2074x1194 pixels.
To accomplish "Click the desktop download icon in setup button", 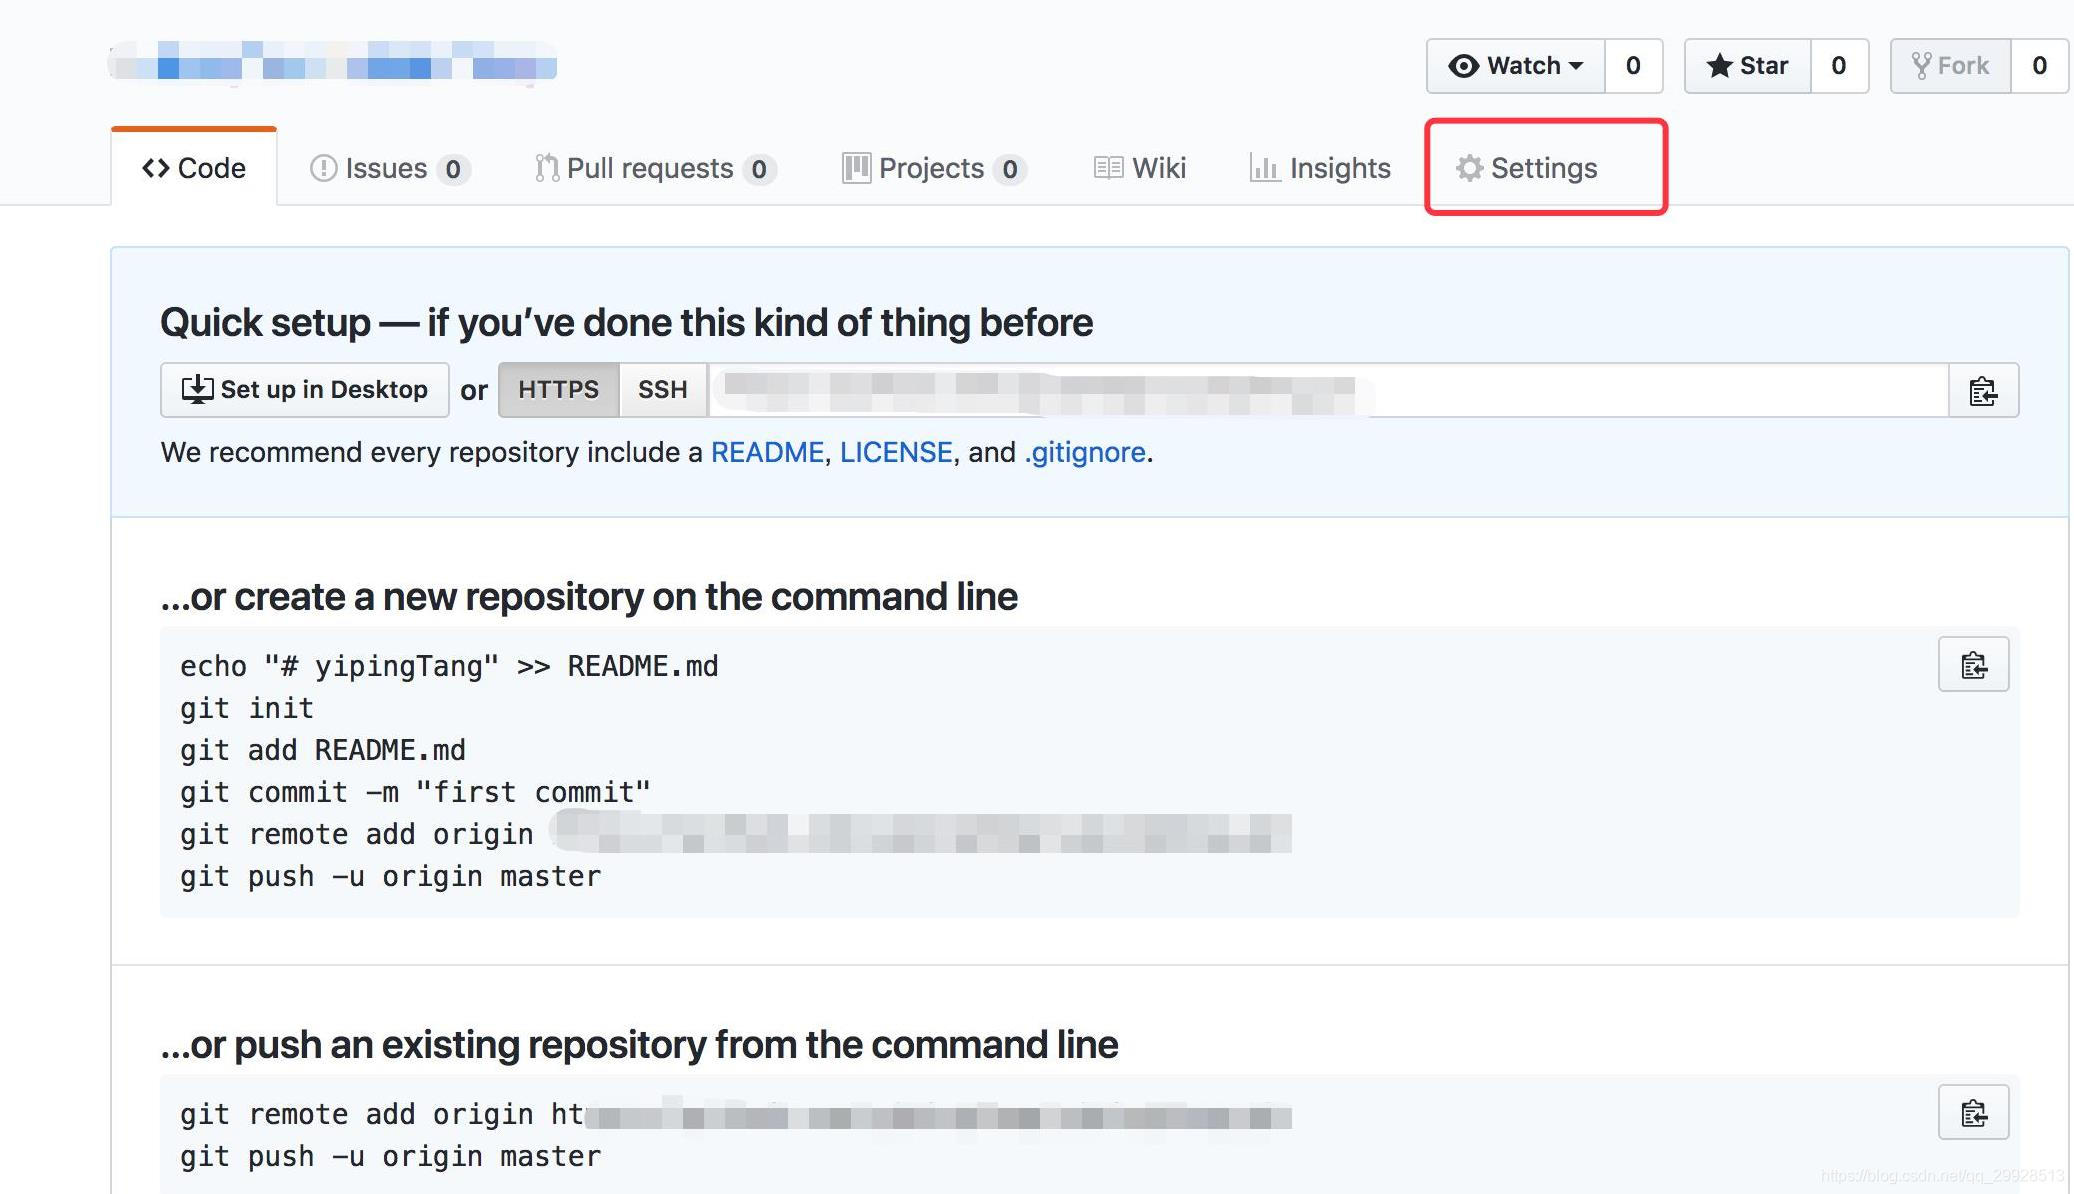I will point(197,389).
